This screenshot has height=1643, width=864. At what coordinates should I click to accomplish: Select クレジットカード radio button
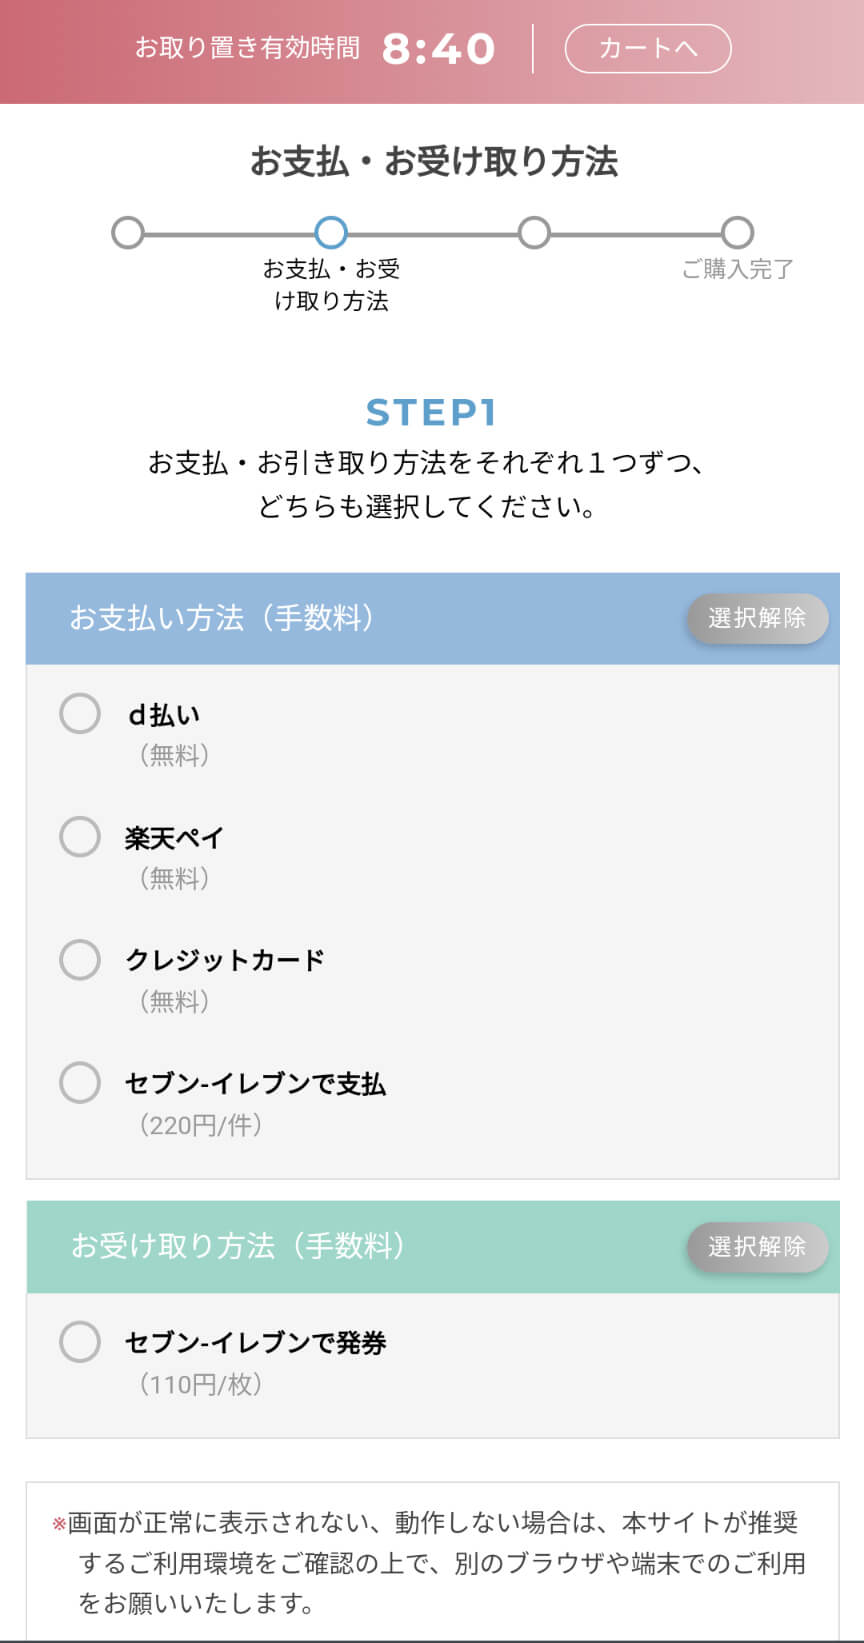click(80, 960)
